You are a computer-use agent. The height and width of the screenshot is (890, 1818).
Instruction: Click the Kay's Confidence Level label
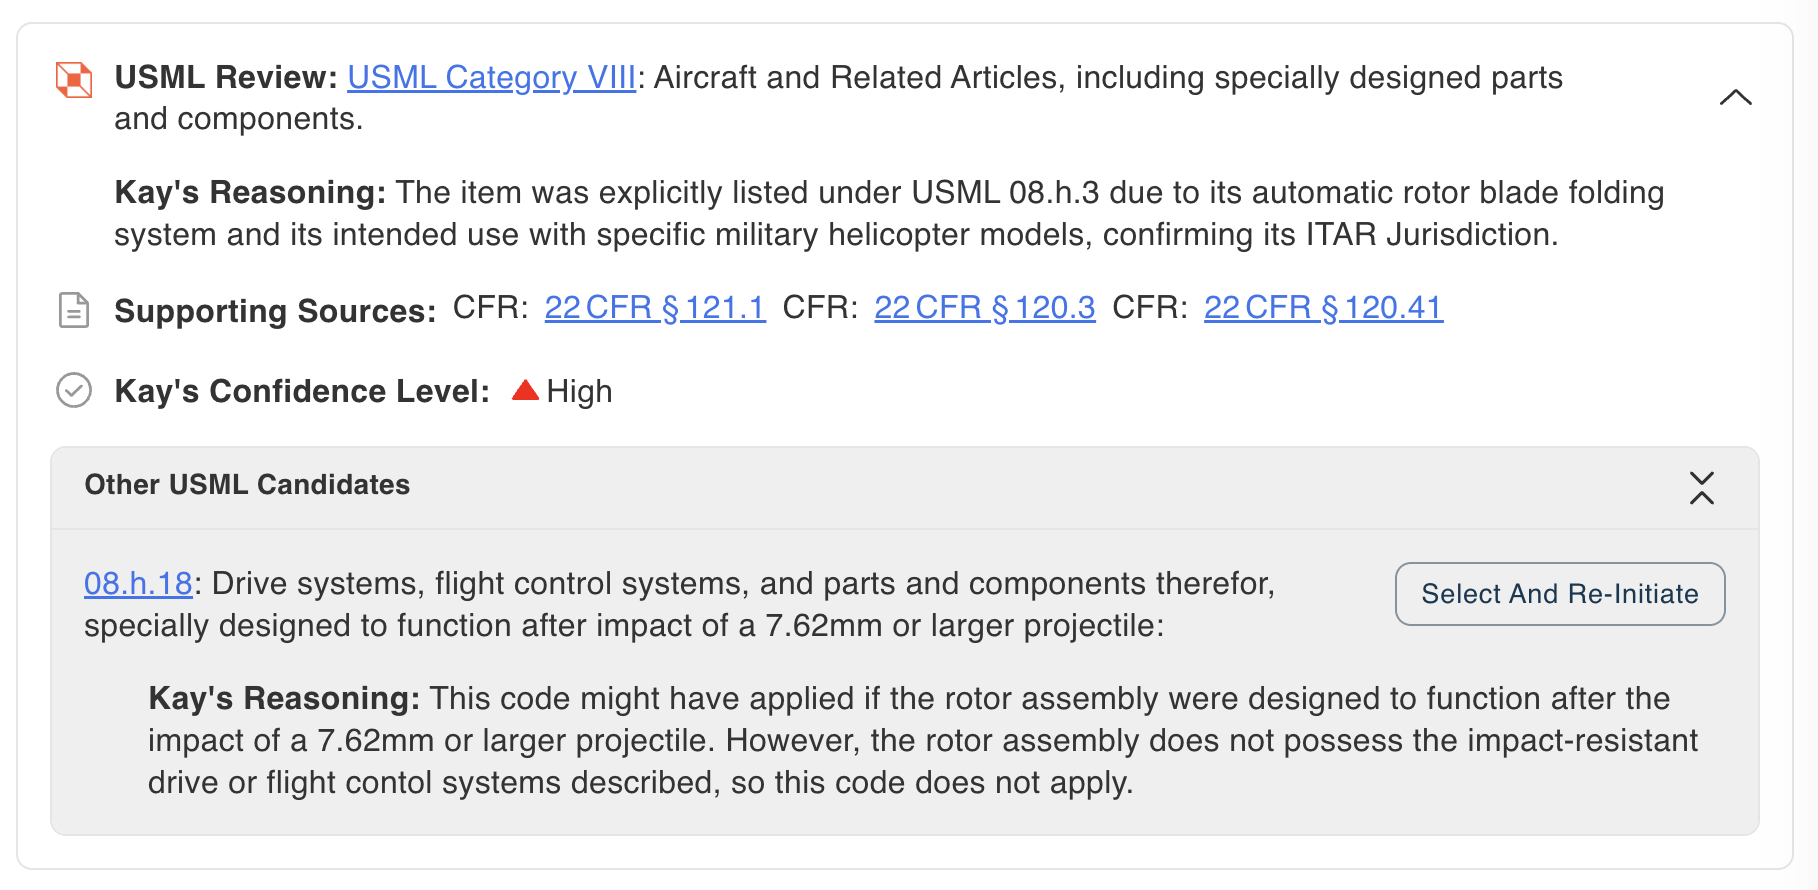pos(303,391)
